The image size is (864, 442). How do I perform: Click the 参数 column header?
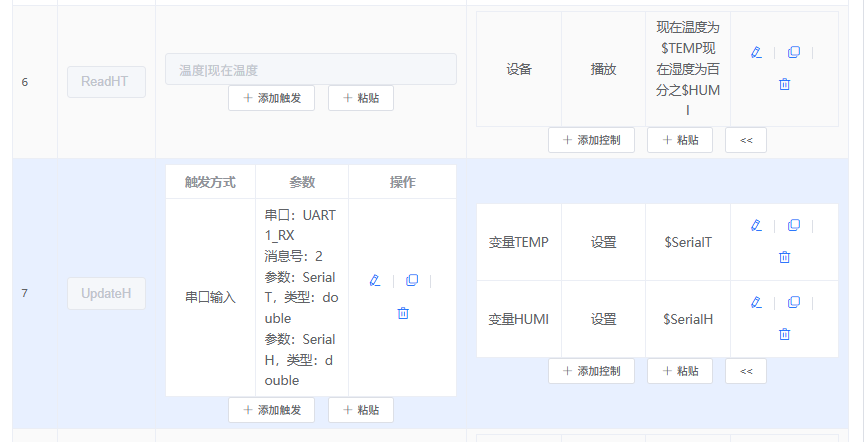(x=302, y=182)
